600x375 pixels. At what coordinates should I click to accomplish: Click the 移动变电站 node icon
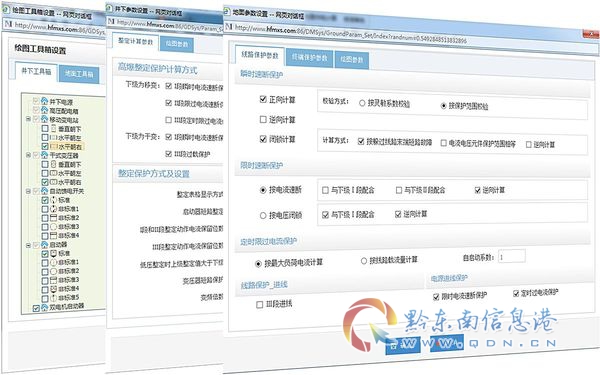[44, 119]
